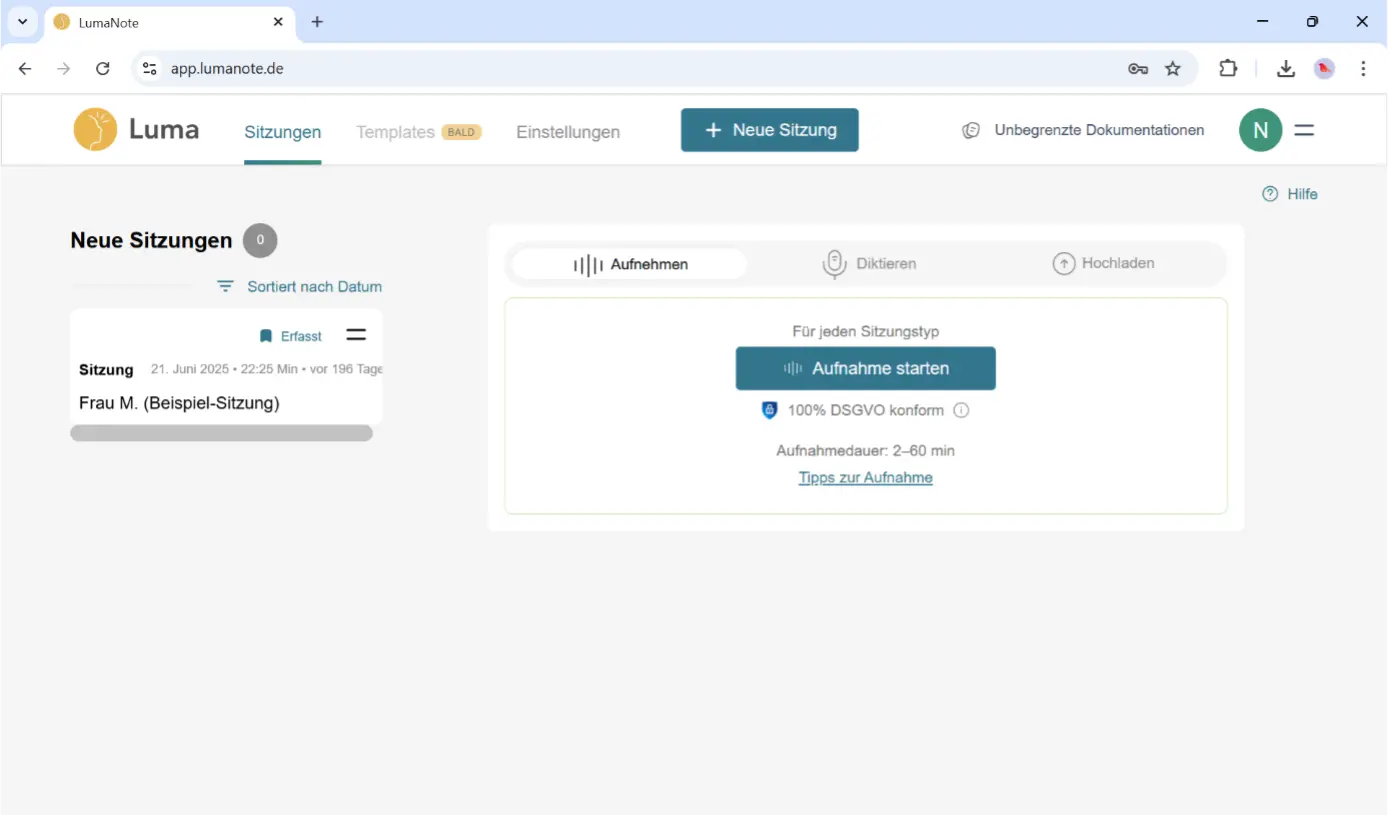
Task: Bookmark this page with star icon
Action: pos(1173,69)
